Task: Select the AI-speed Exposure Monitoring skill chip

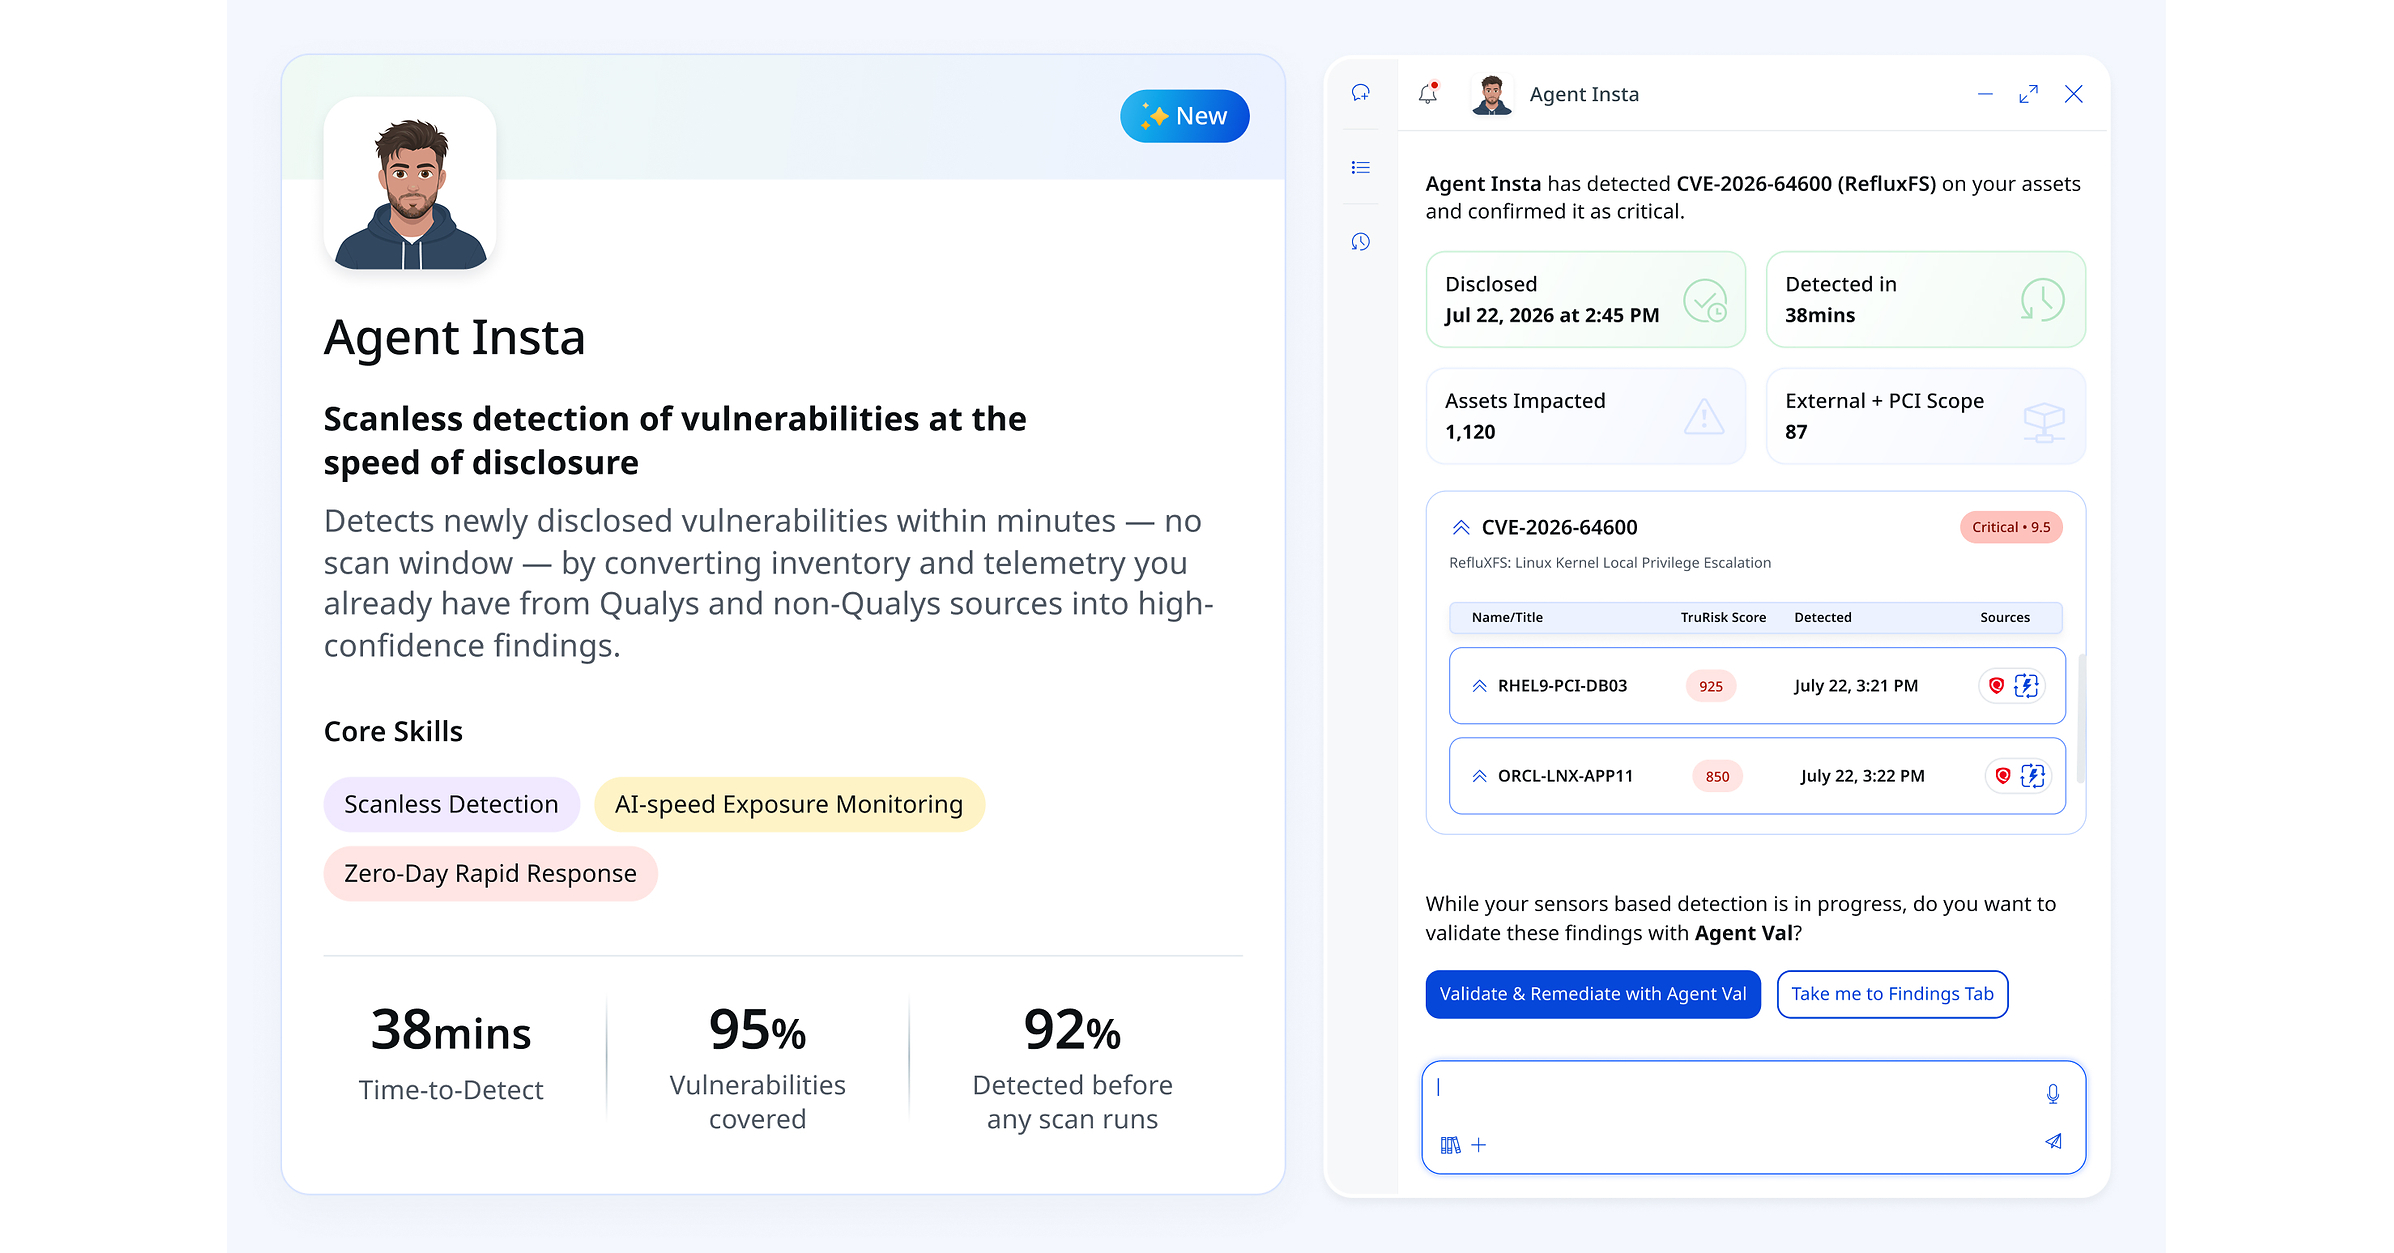Action: coord(789,804)
